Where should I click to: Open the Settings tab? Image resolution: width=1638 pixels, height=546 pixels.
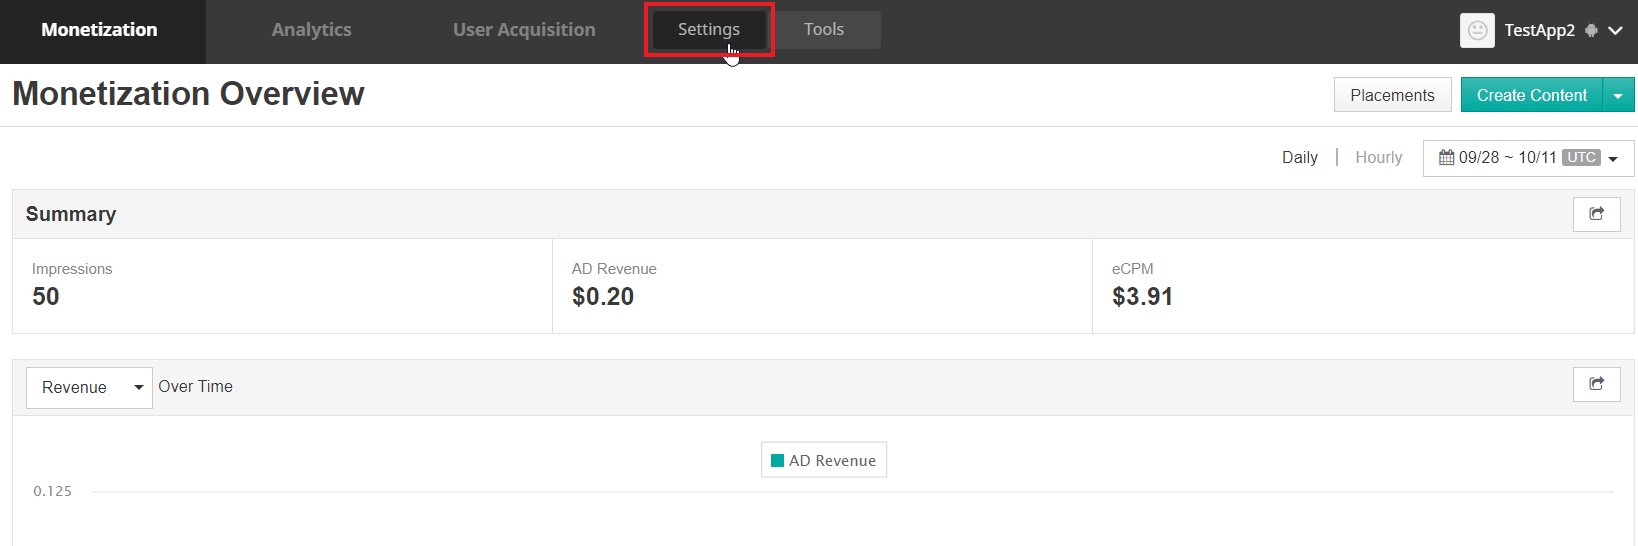[x=709, y=30]
